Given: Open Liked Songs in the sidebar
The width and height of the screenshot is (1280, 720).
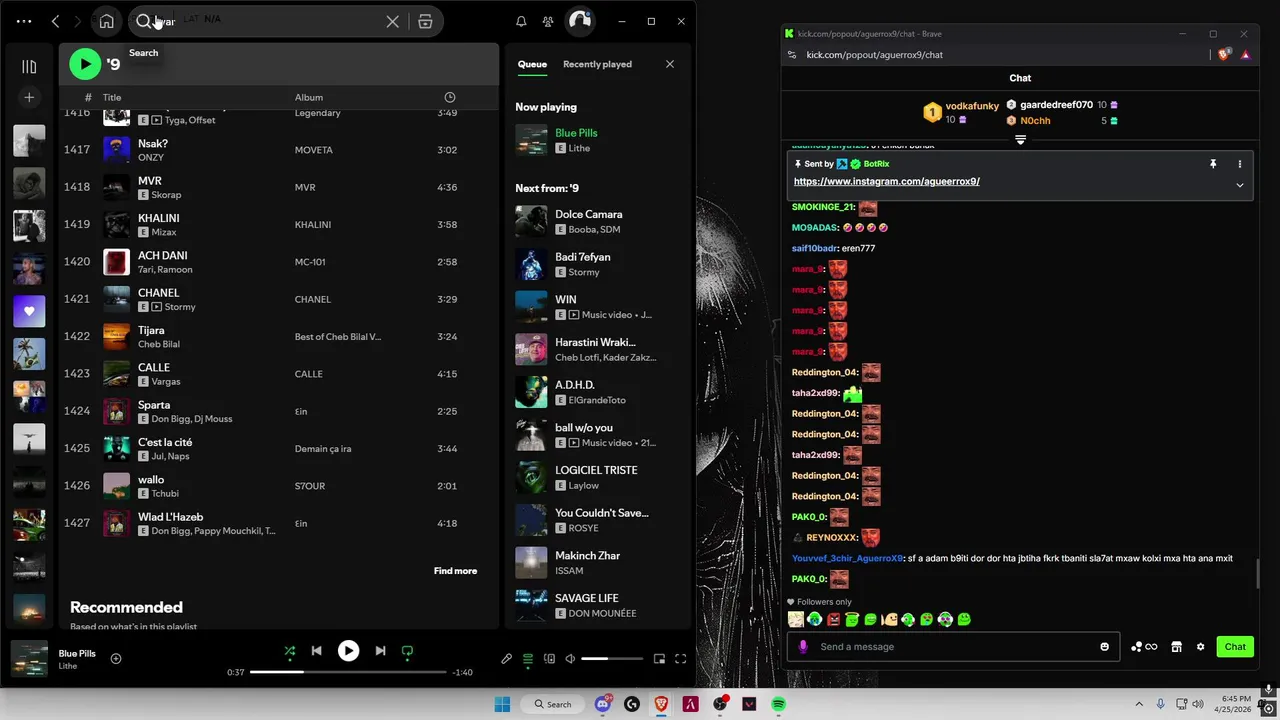Looking at the screenshot, I should point(29,311).
